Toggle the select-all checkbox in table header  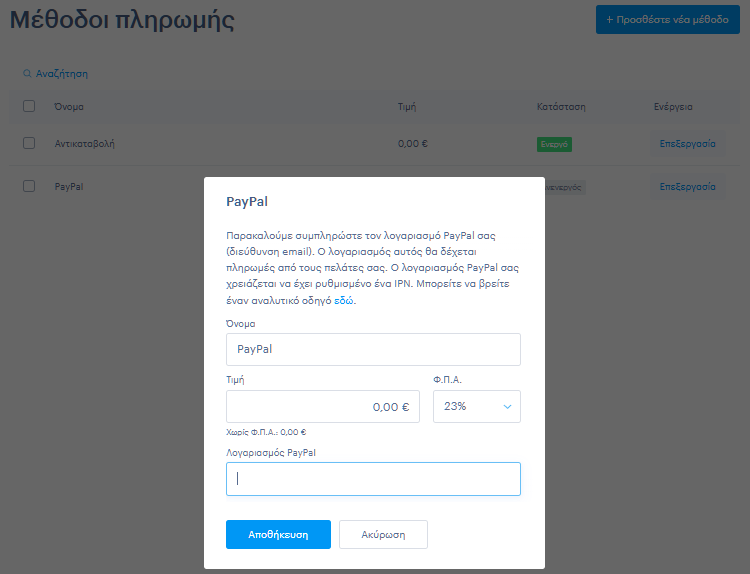29,106
